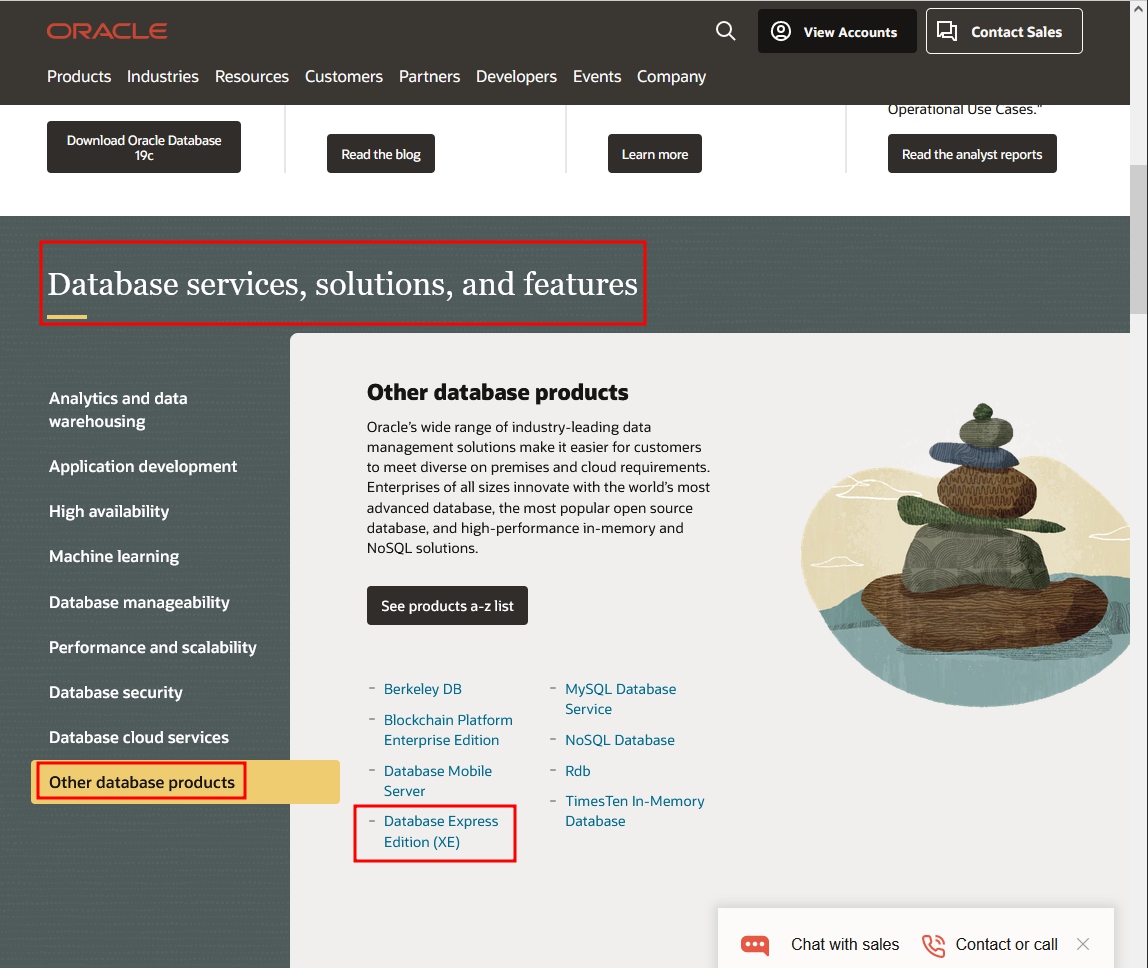
Task: Select the Application development tab
Action: (143, 466)
